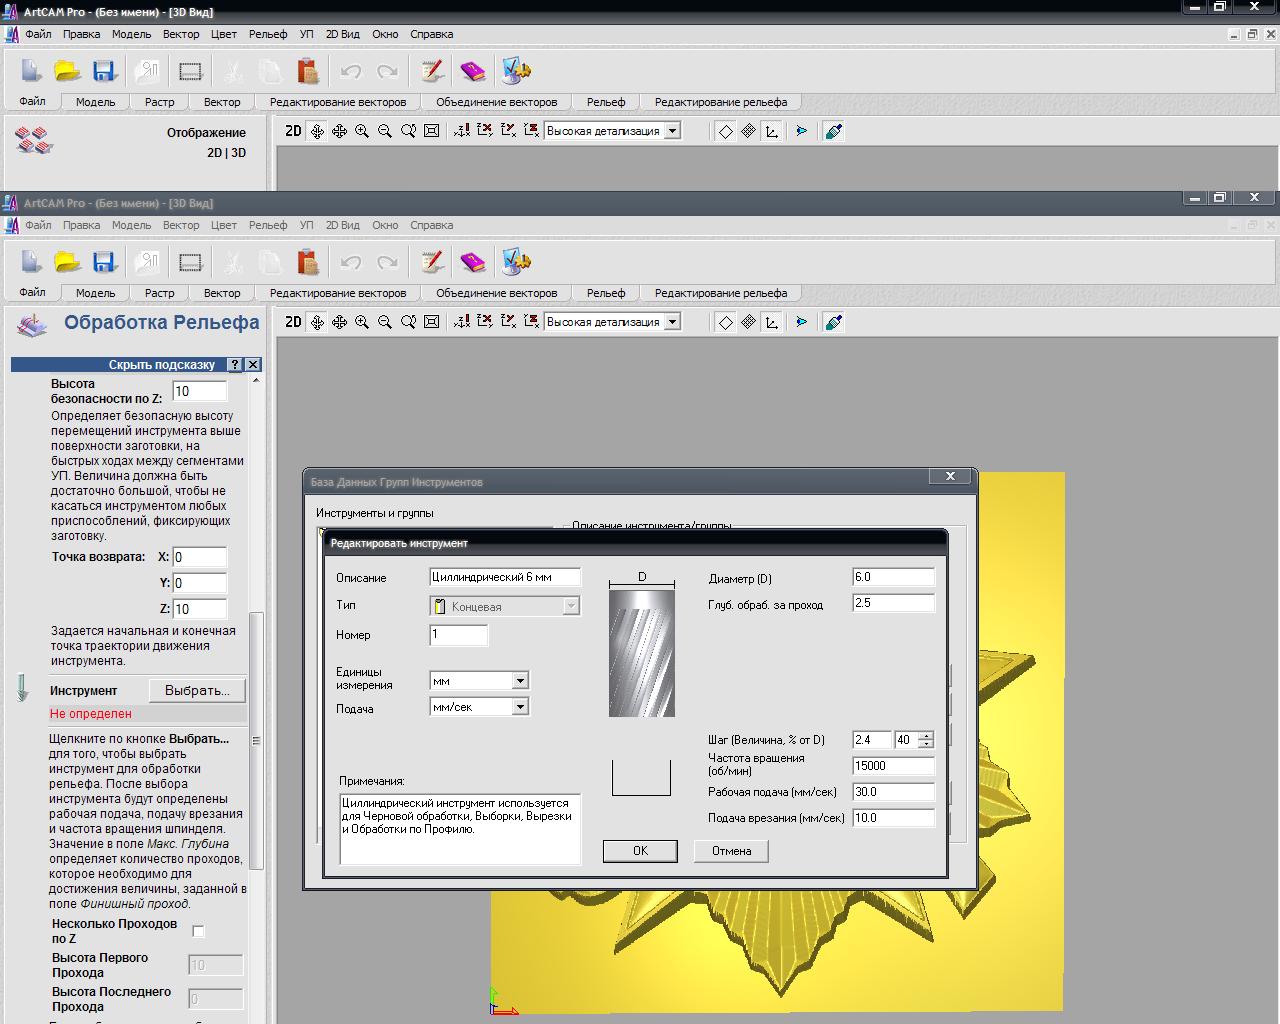
Task: Switch to Редактирование рельефа tab in lower window
Action: coord(720,293)
